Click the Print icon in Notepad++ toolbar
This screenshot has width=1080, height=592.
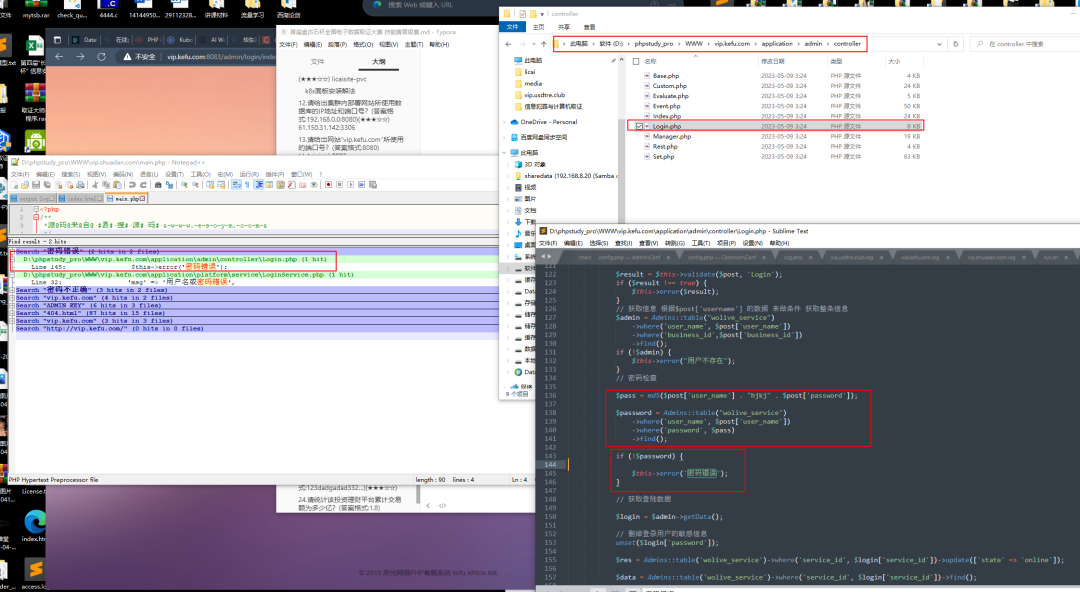point(81,185)
